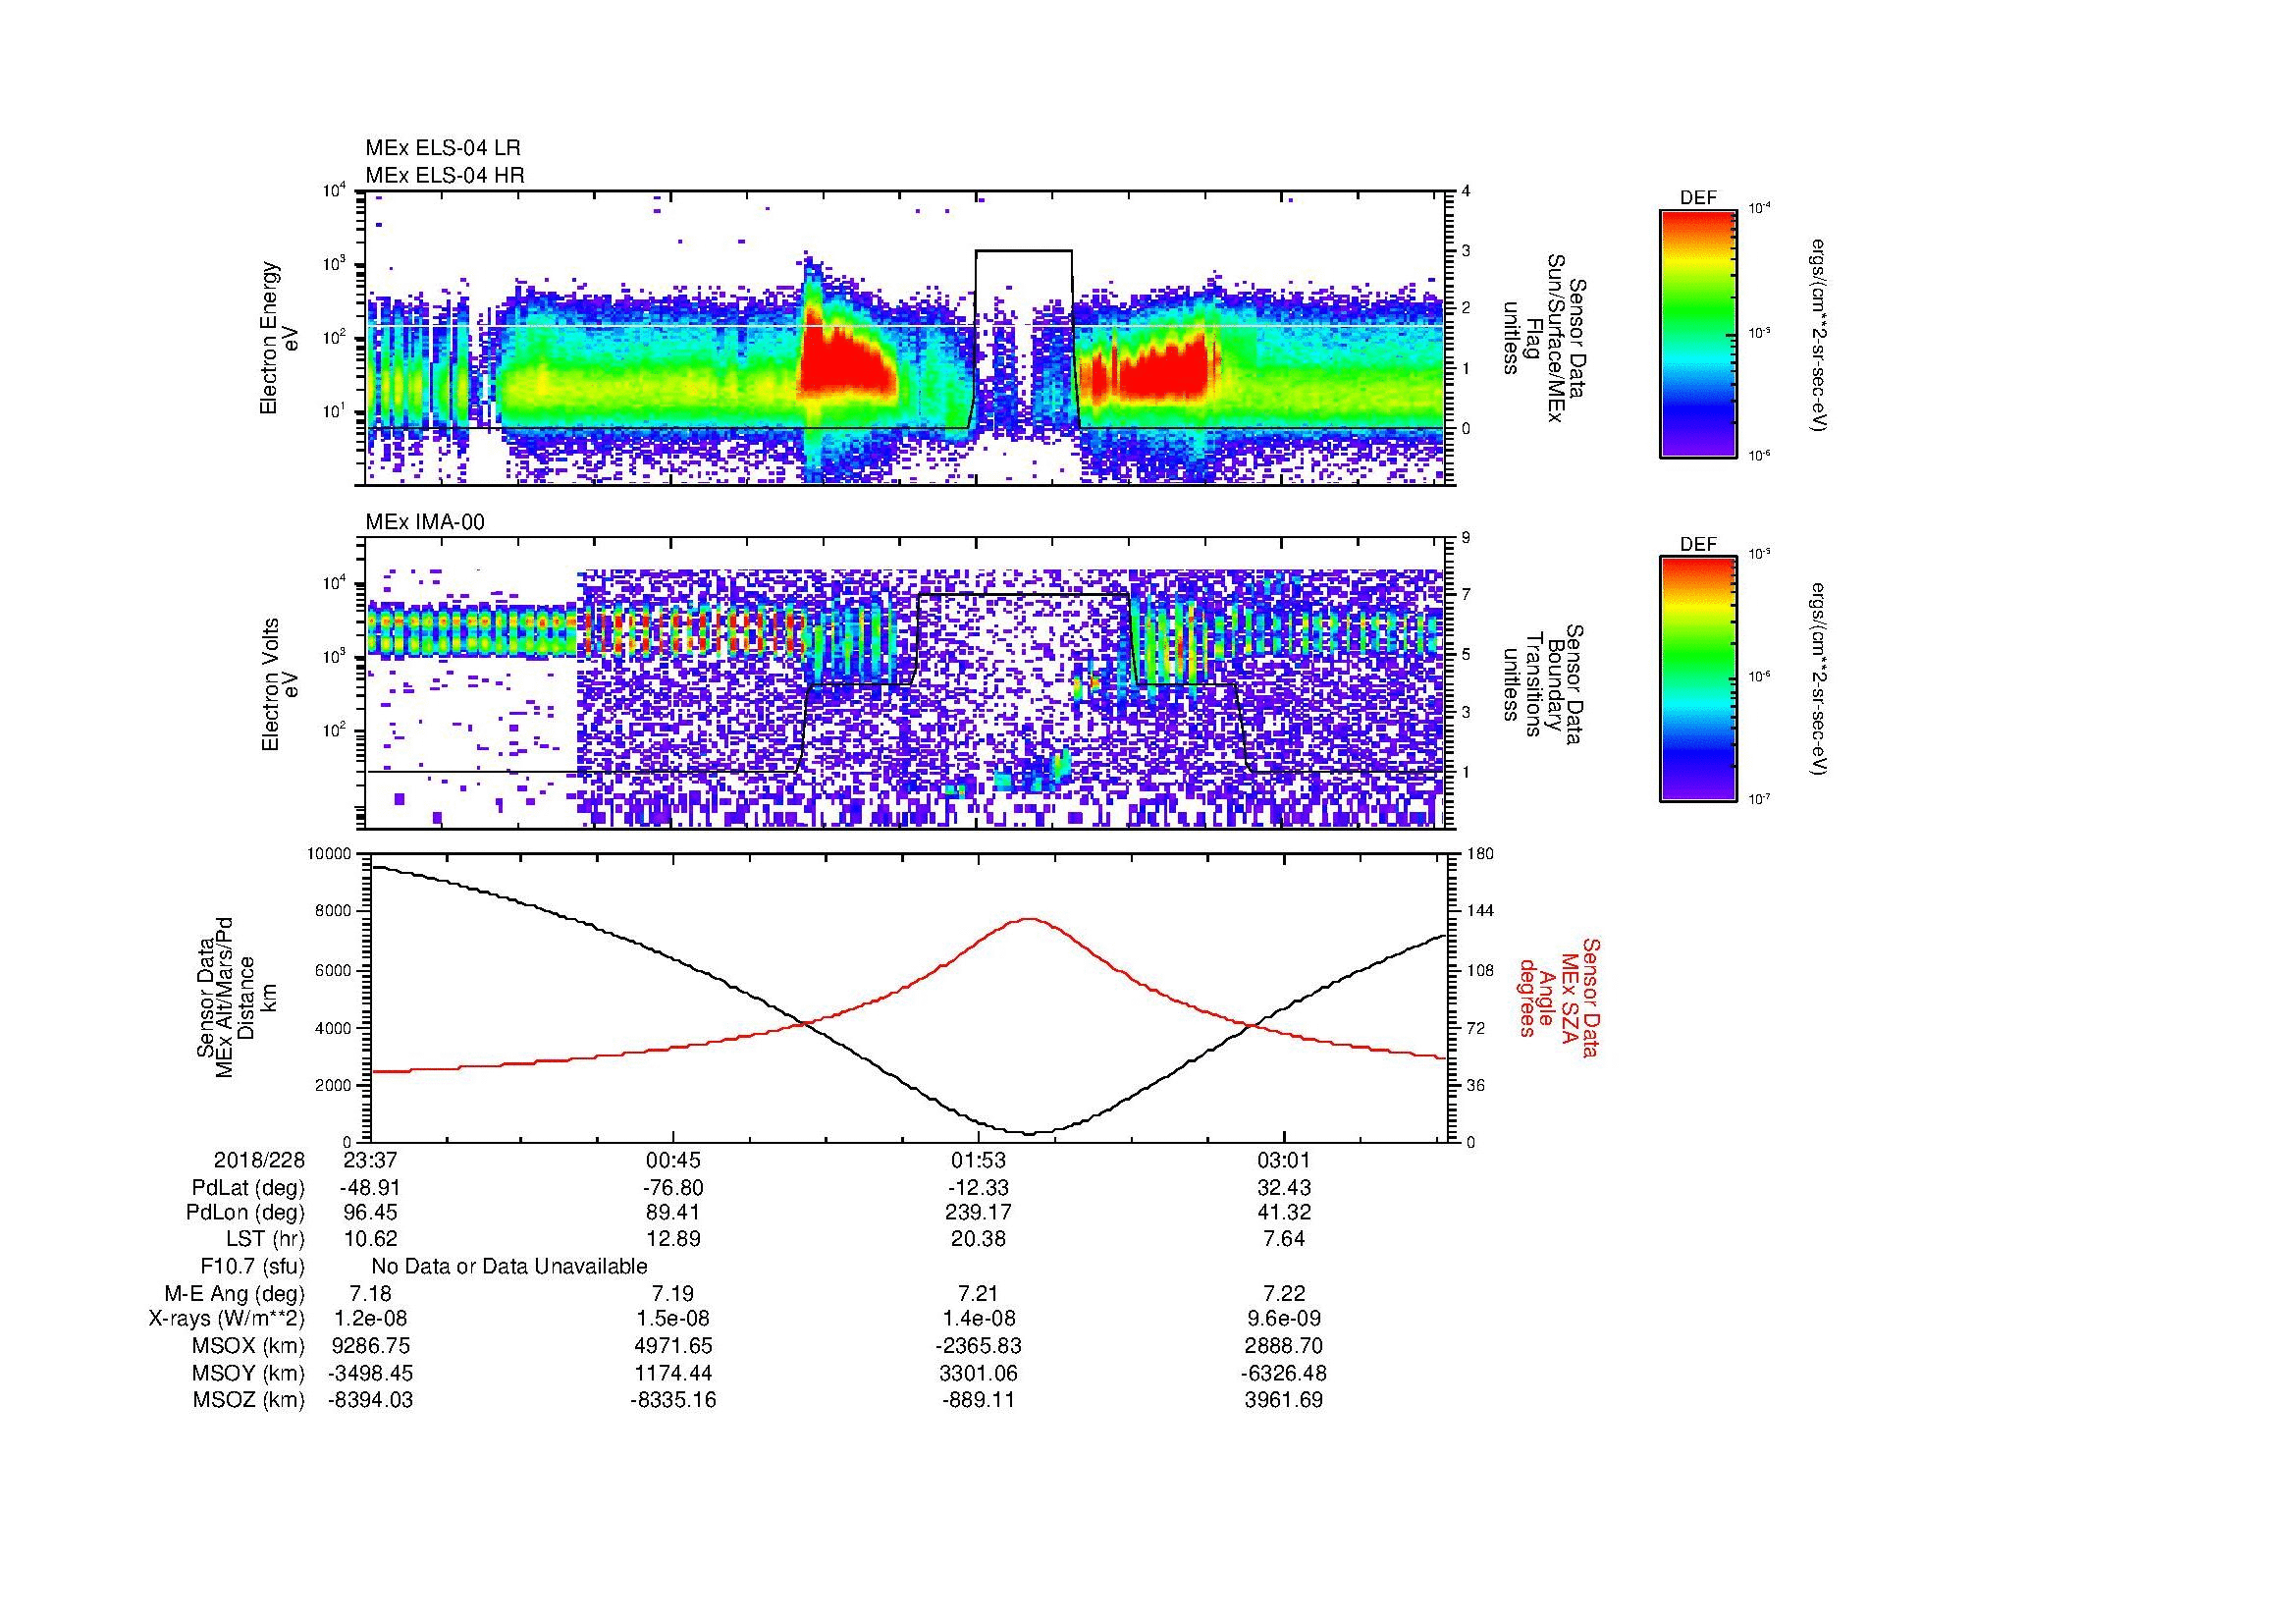Click the 10000 tick on altitude axis
This screenshot has width=2296, height=1623.
pyautogui.click(x=330, y=854)
